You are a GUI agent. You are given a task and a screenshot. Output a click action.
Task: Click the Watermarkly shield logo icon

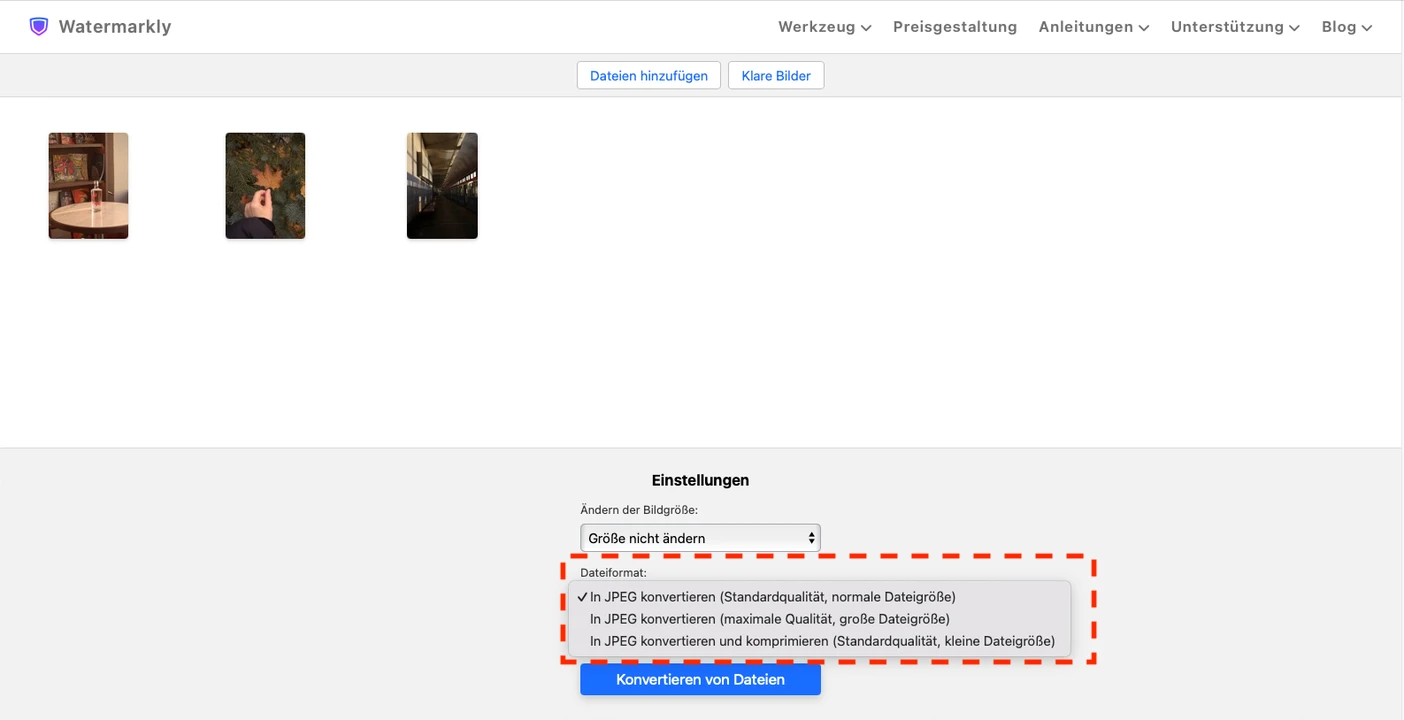point(39,27)
